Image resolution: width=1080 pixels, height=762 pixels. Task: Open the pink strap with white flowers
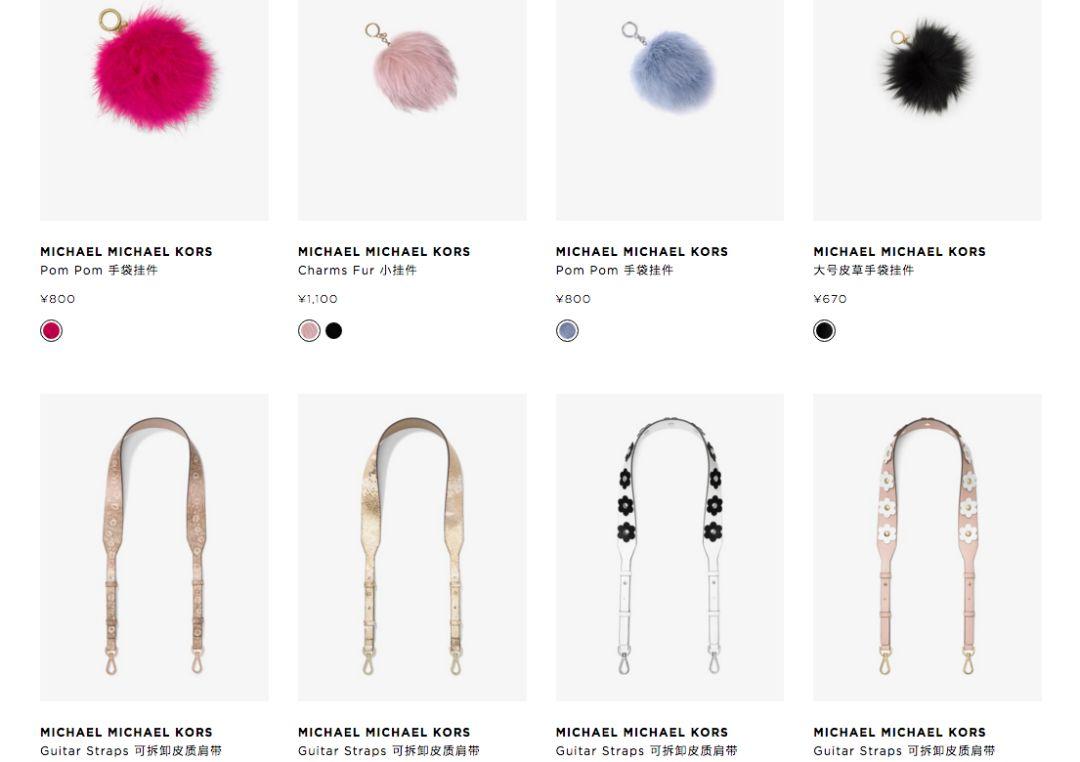click(x=927, y=548)
